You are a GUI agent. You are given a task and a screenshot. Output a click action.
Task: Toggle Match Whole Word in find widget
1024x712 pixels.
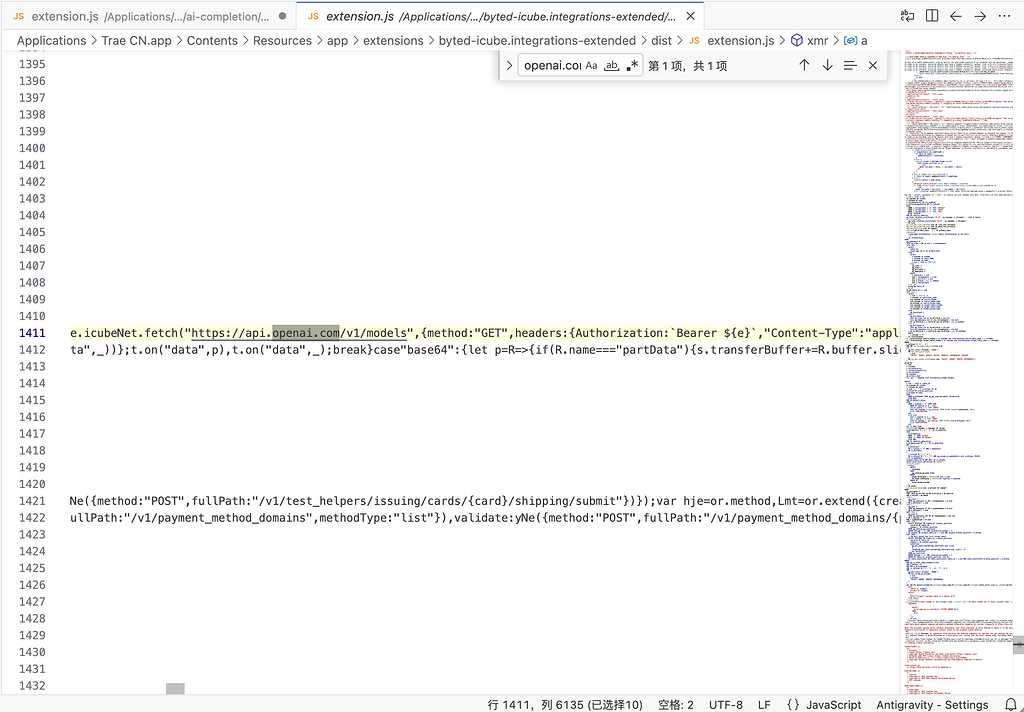pyautogui.click(x=611, y=65)
